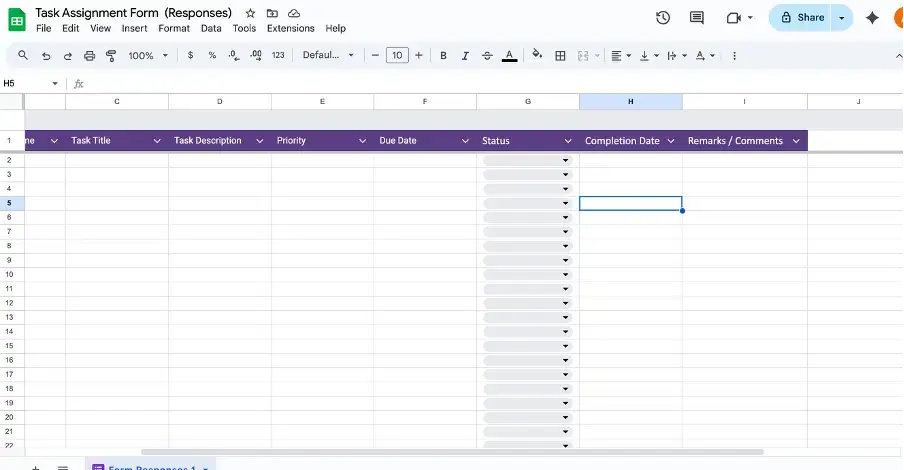Increase decimal places
Viewport: 904px width, 470px height.
(x=256, y=55)
